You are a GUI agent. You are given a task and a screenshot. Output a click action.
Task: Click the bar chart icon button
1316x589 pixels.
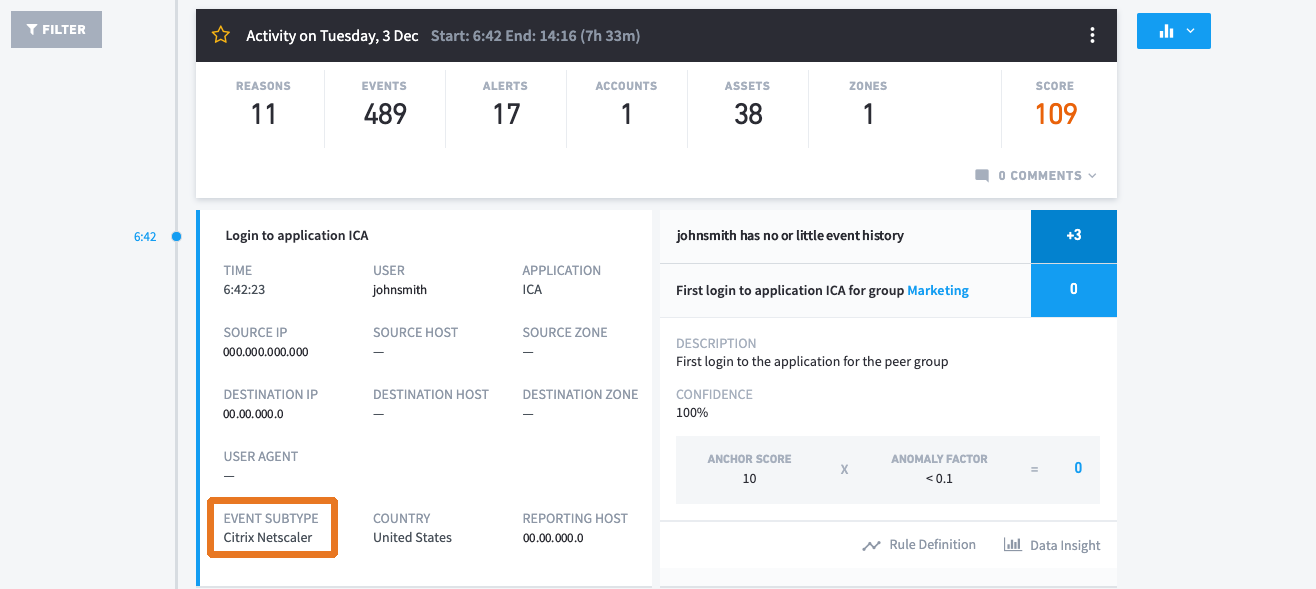point(1166,31)
